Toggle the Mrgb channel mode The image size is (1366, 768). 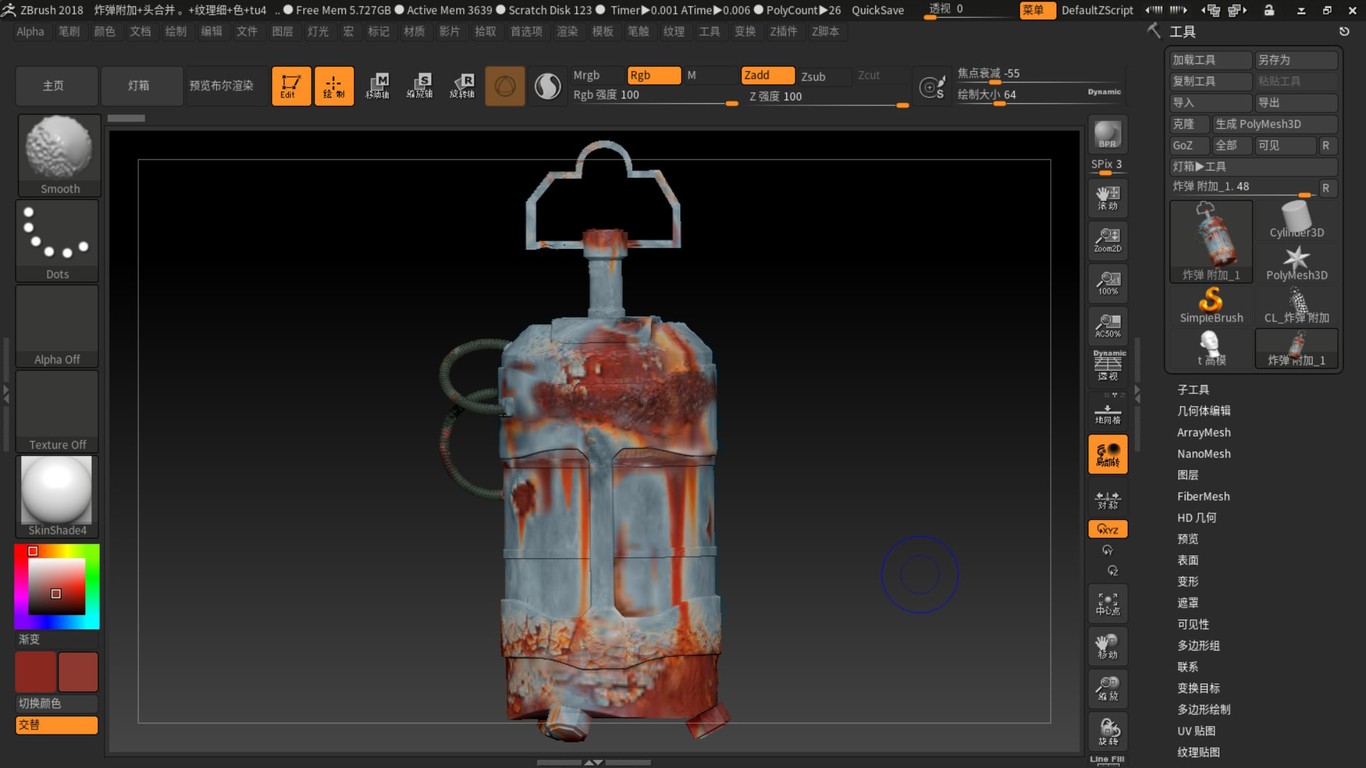pyautogui.click(x=596, y=75)
